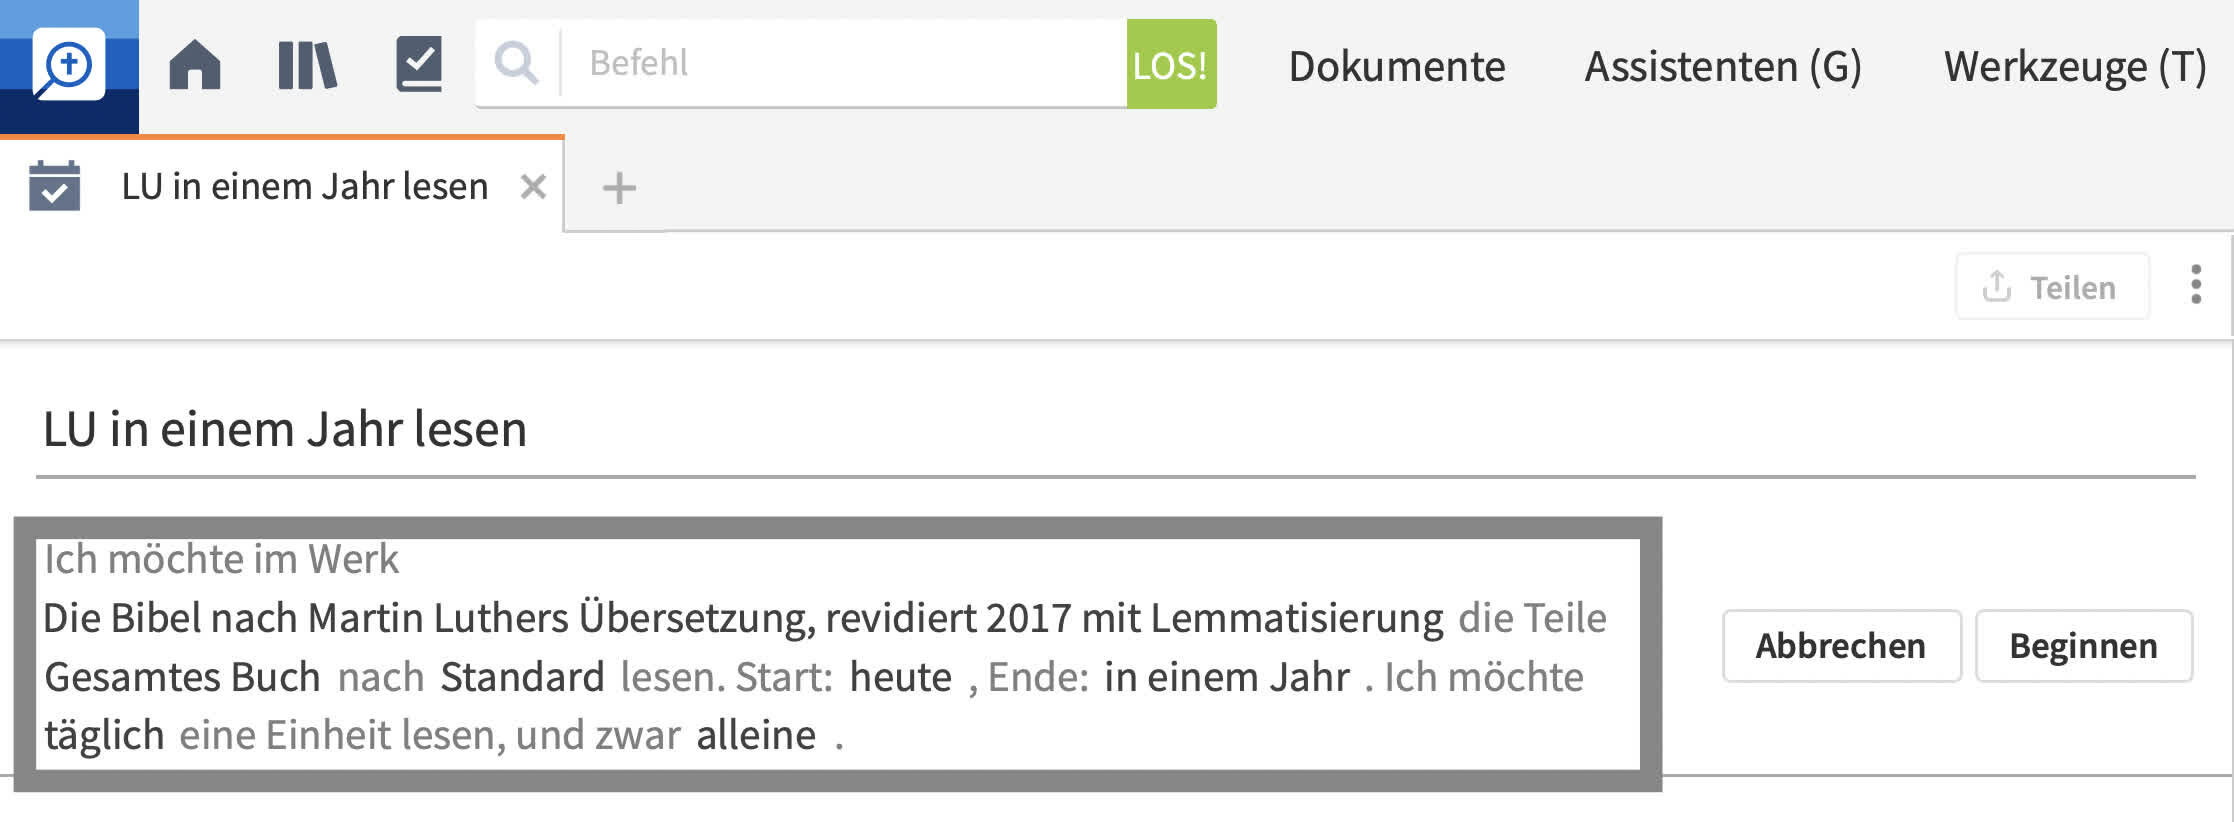The height and width of the screenshot is (822, 2234).
Task: Open the Dokumente menu
Action: tap(1397, 66)
